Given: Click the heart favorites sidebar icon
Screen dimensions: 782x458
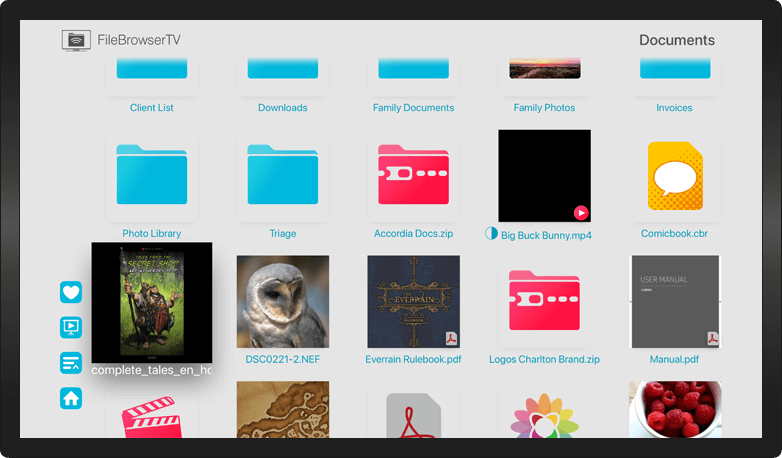Looking at the screenshot, I should point(71,292).
